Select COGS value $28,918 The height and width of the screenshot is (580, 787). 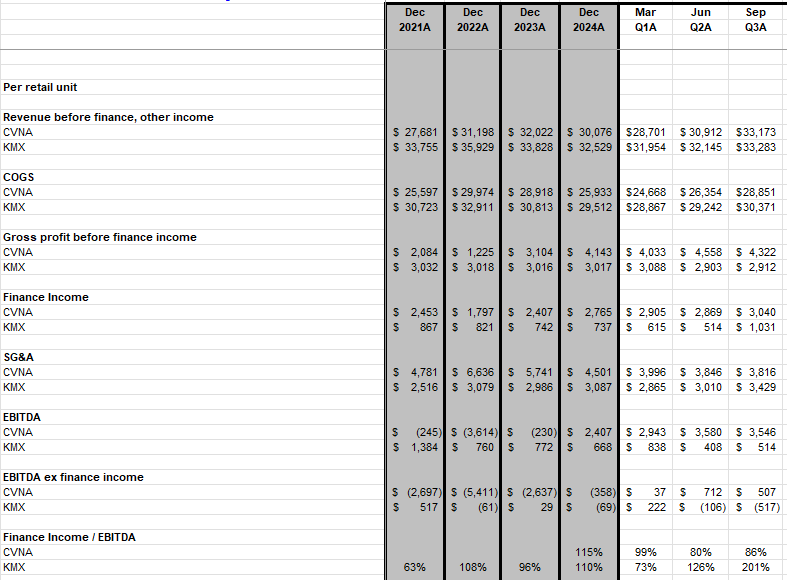(530, 193)
